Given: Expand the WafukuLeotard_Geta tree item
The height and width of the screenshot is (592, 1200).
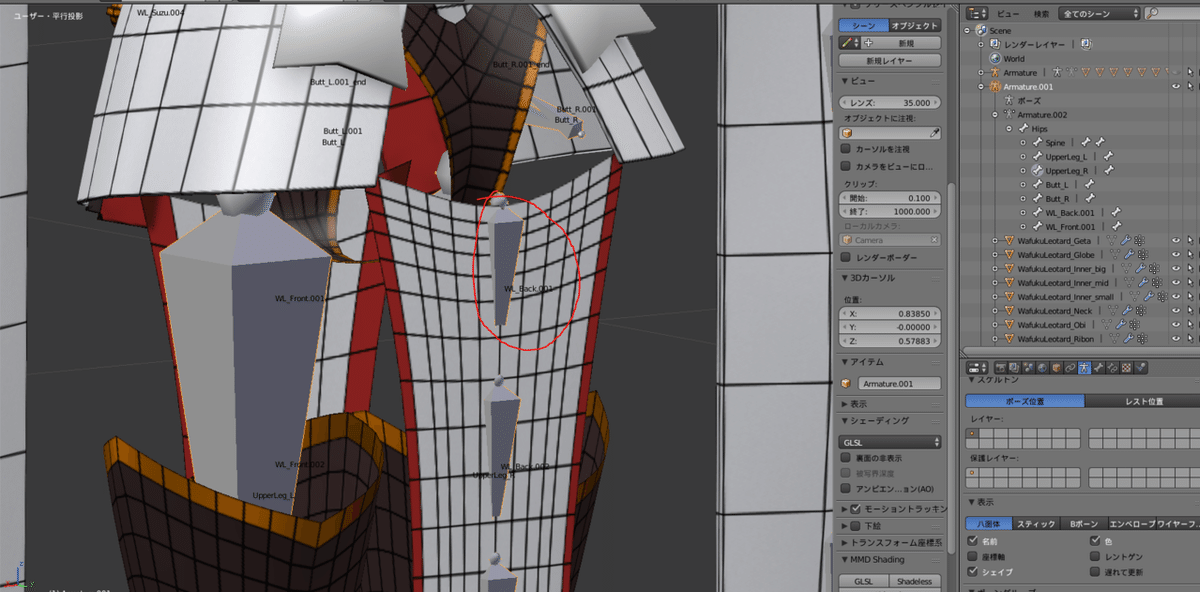Looking at the screenshot, I should pos(995,241).
